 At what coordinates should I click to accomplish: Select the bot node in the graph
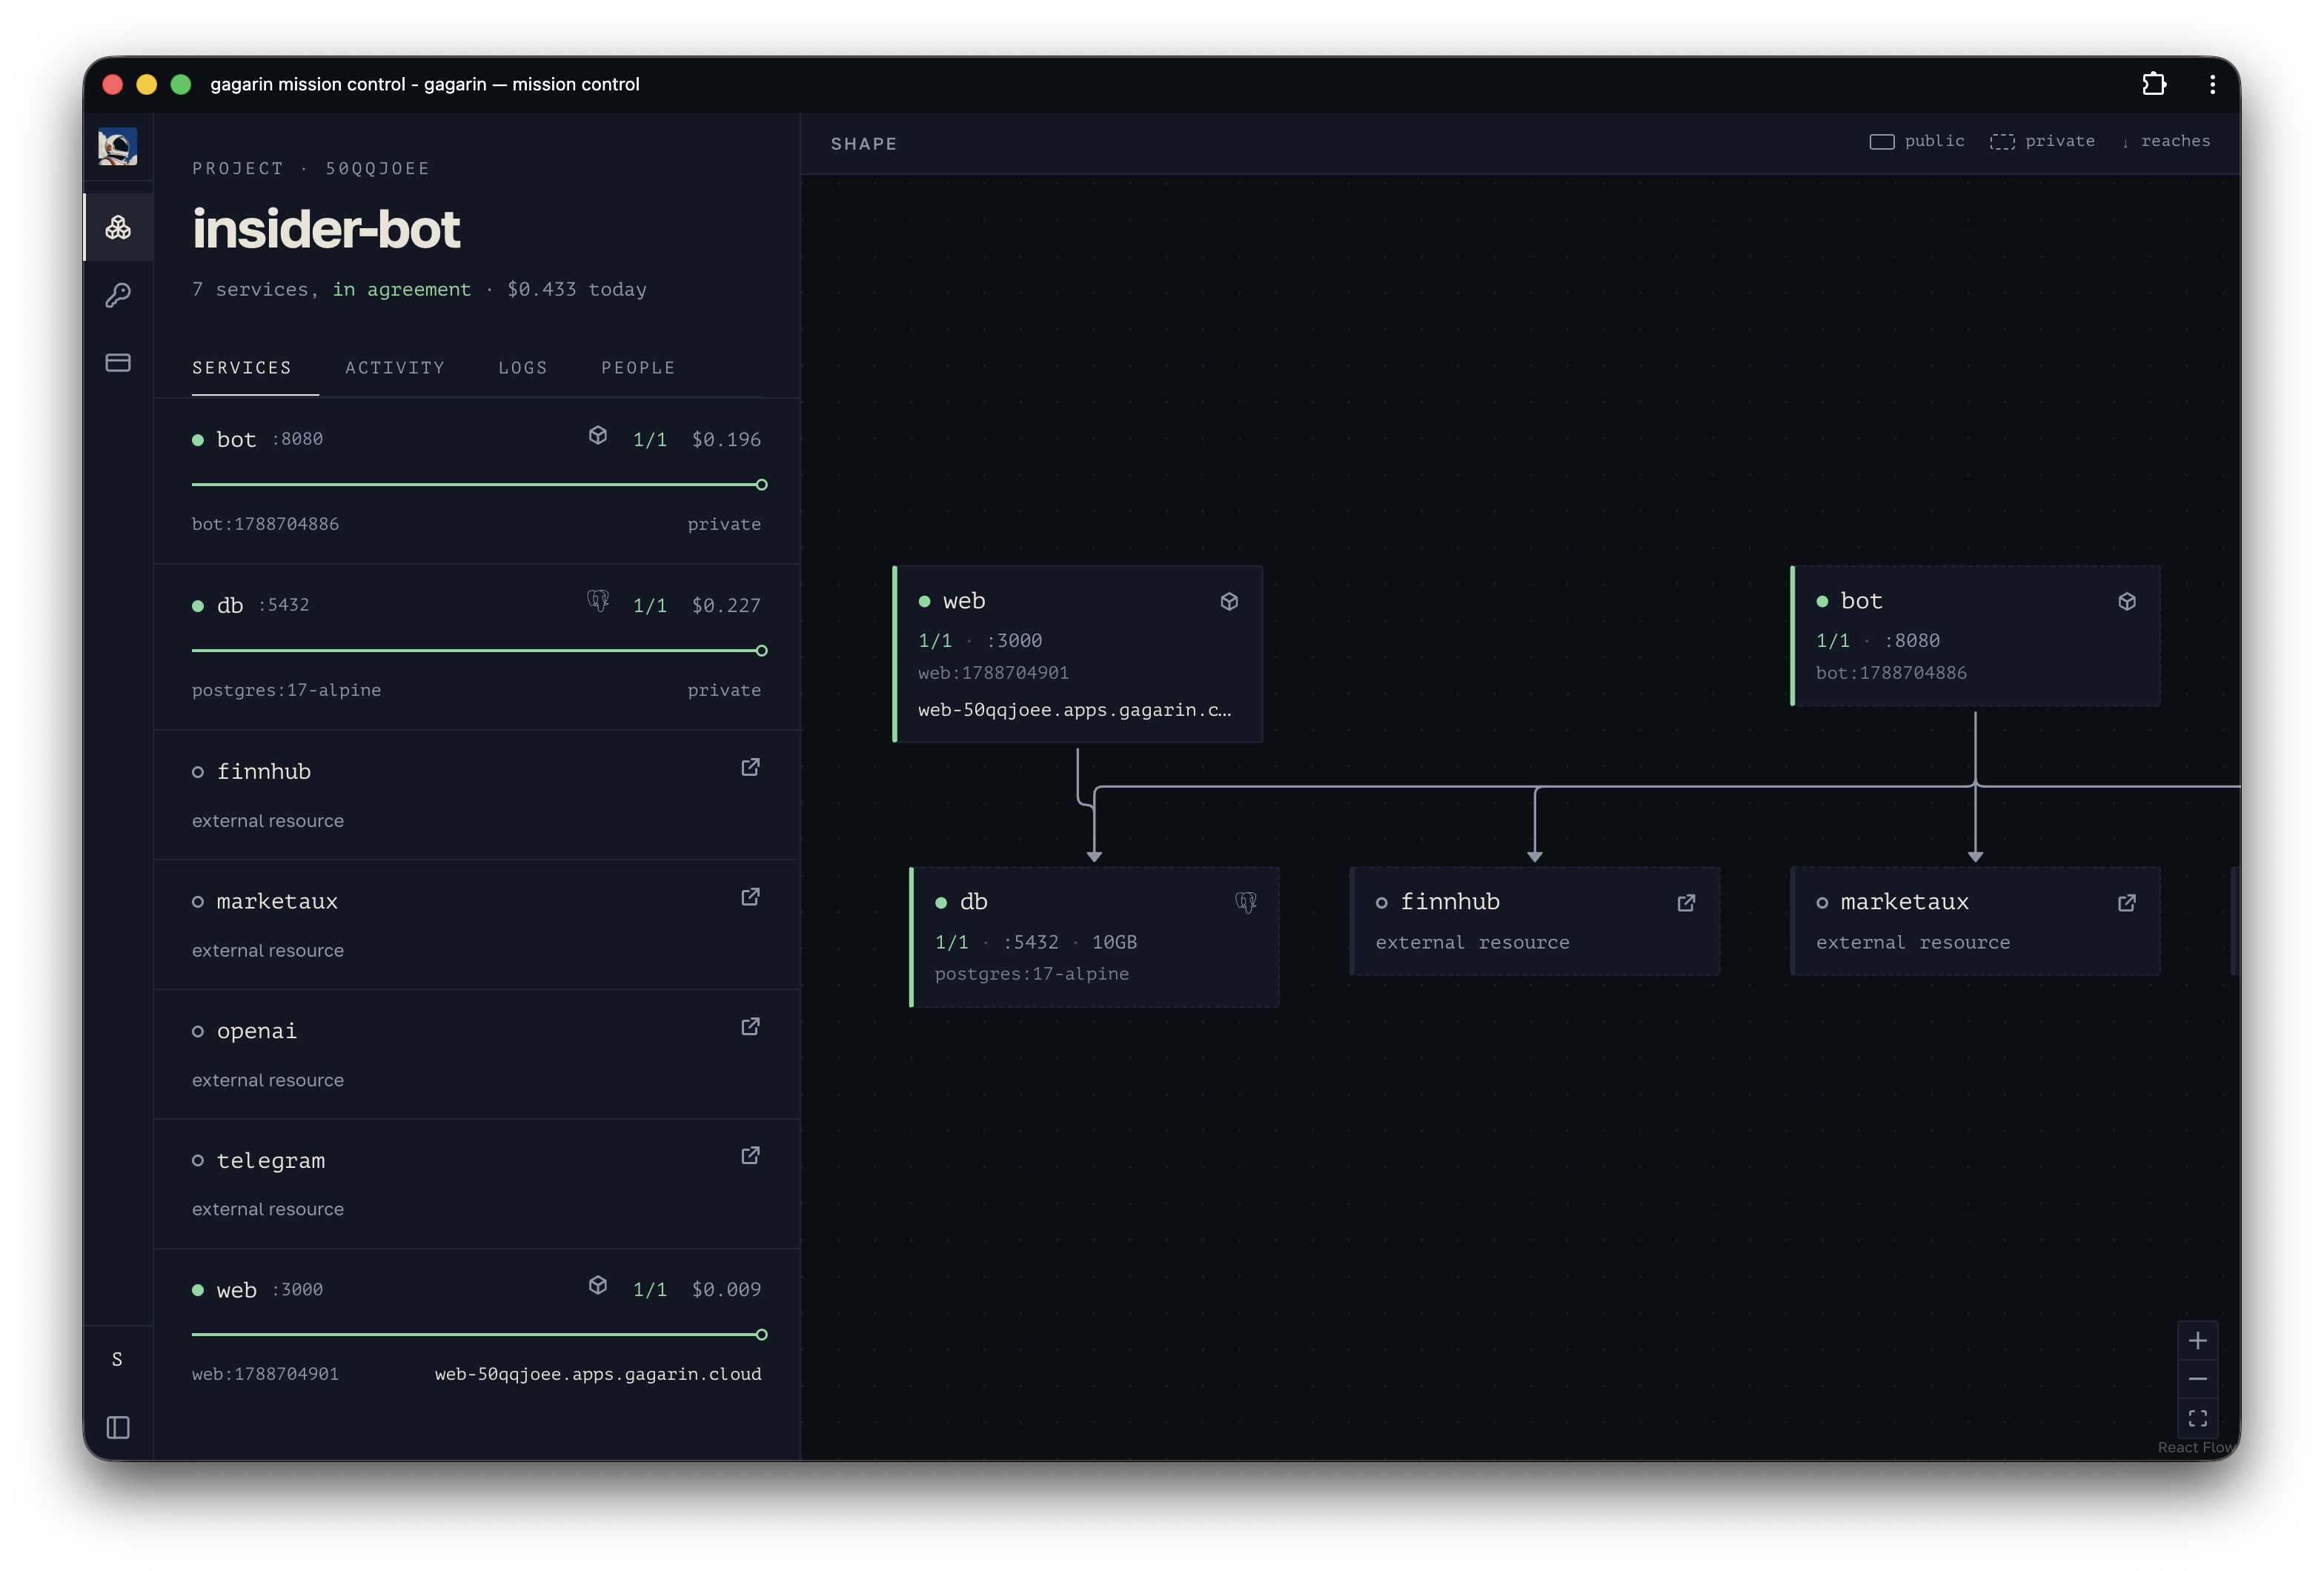(x=1975, y=636)
